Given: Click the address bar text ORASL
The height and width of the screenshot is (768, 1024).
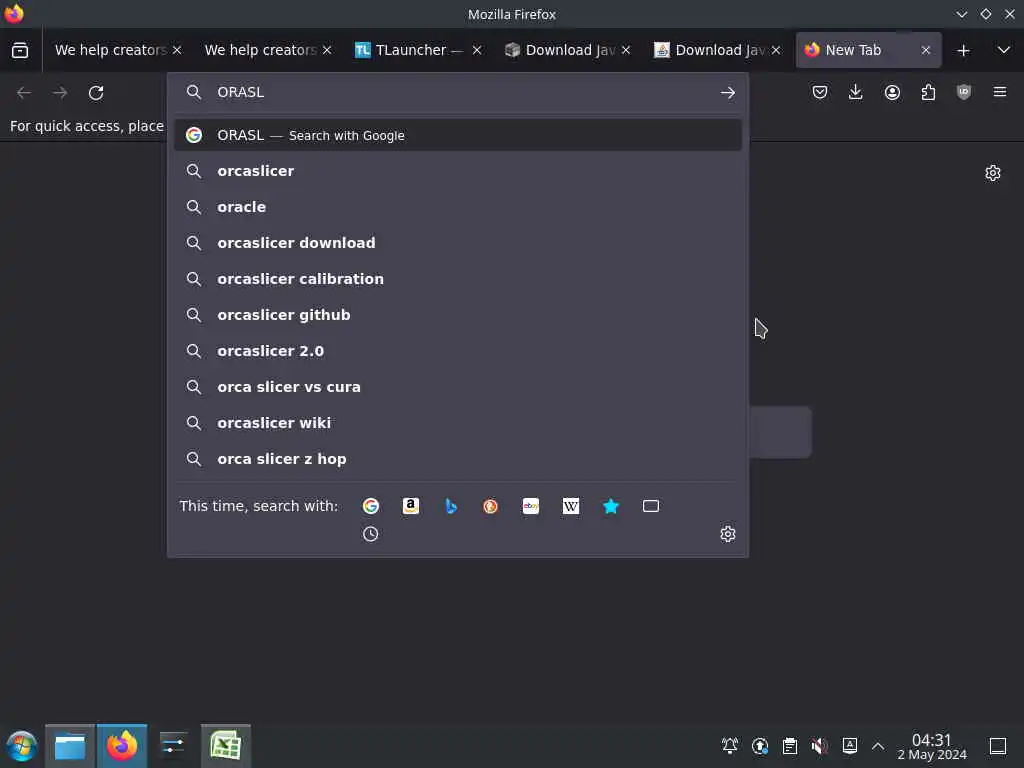Looking at the screenshot, I should tap(240, 92).
